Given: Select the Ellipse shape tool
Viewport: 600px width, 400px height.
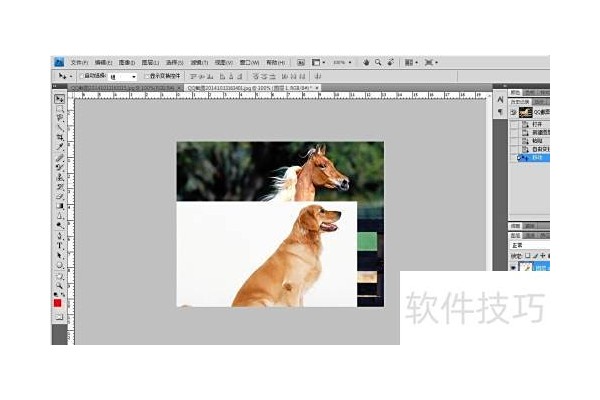Looking at the screenshot, I should [59, 264].
